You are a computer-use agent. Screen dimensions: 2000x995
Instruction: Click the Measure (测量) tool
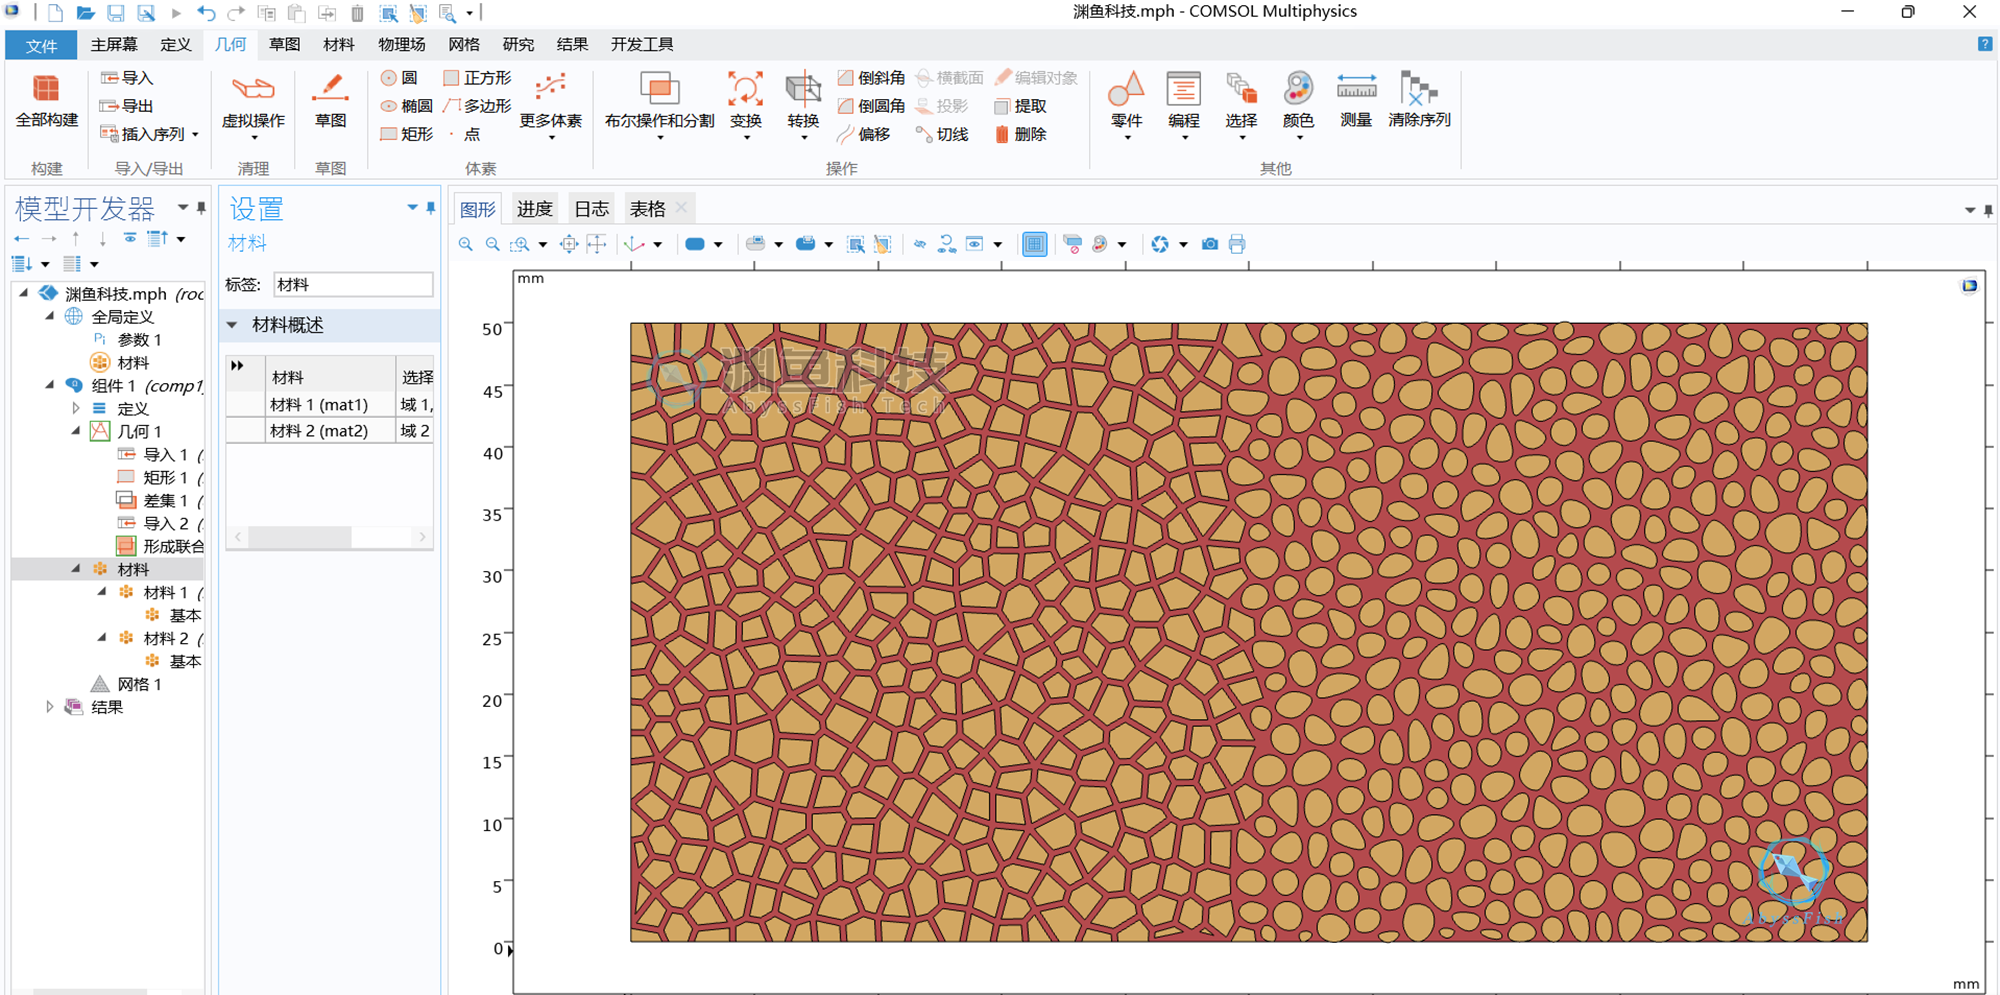(x=1356, y=102)
